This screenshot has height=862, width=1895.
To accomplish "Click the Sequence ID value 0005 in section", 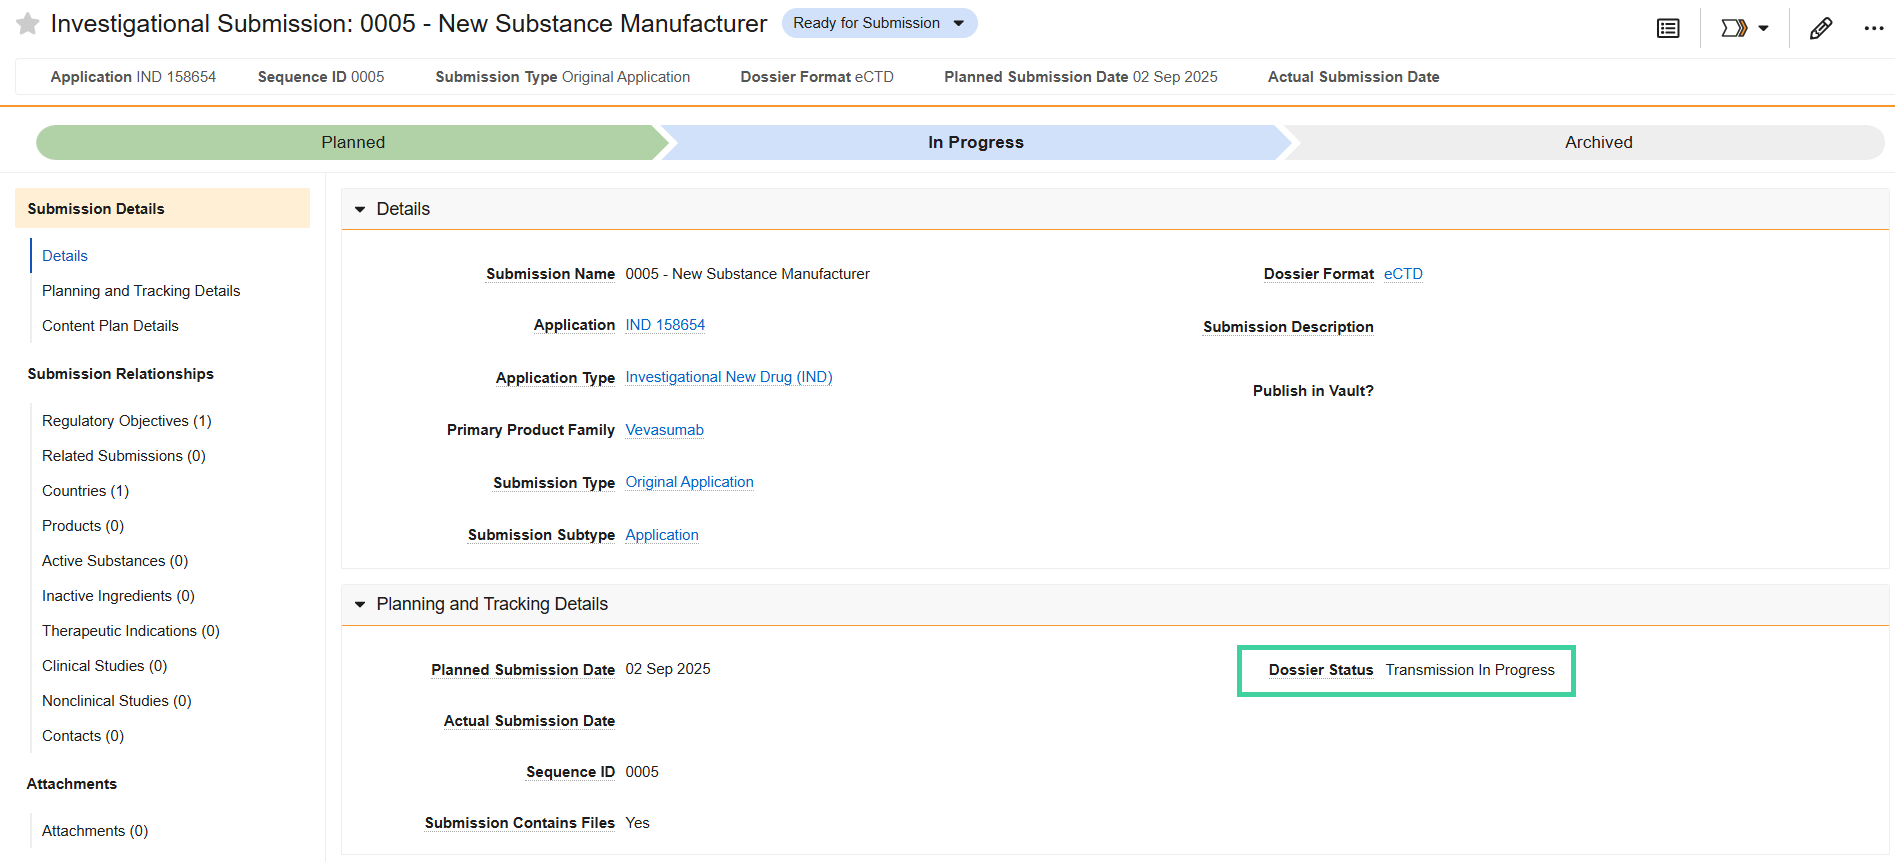I will click(642, 772).
